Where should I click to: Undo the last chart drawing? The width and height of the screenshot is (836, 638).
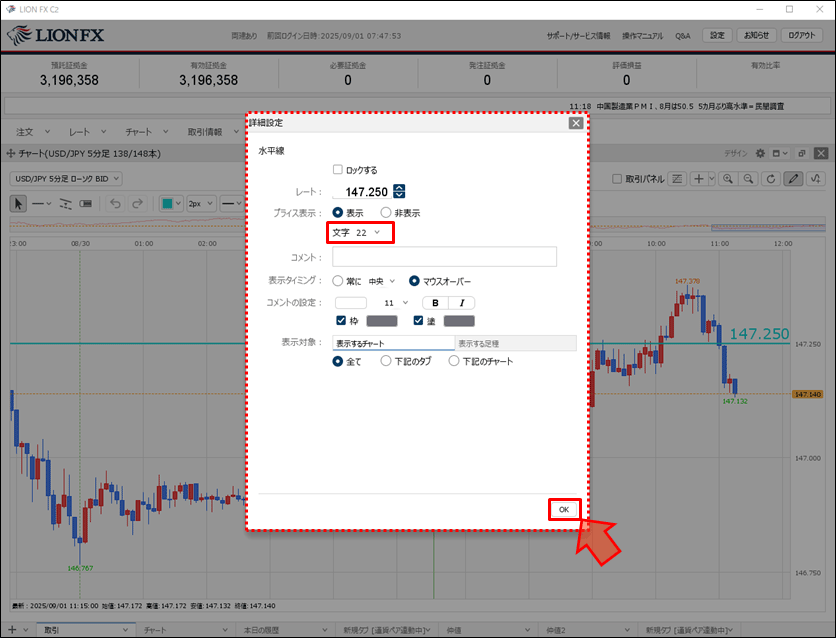click(115, 204)
